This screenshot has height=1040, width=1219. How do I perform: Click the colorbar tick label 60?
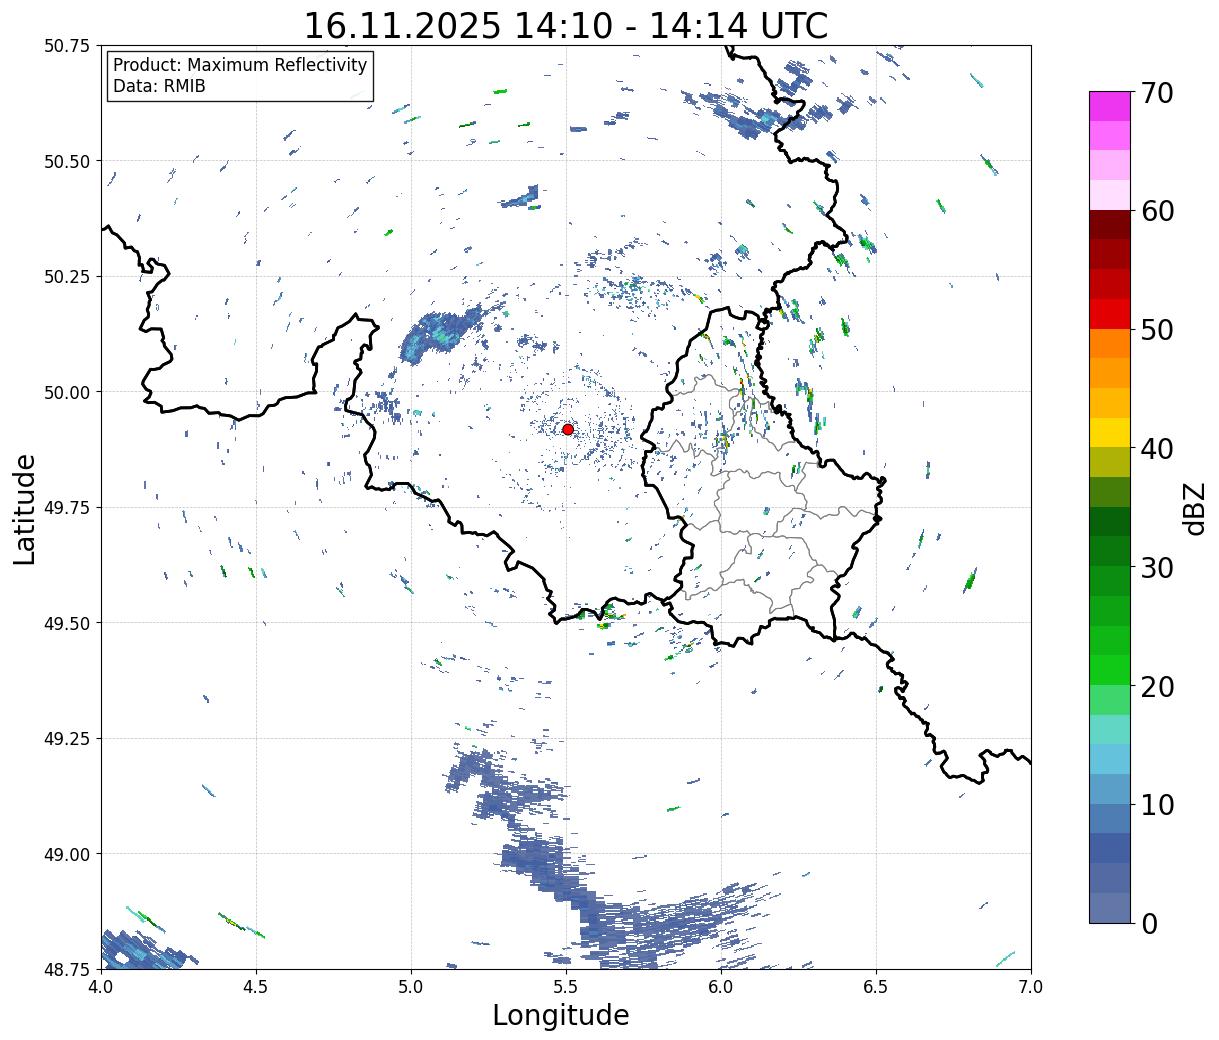pos(1157,211)
